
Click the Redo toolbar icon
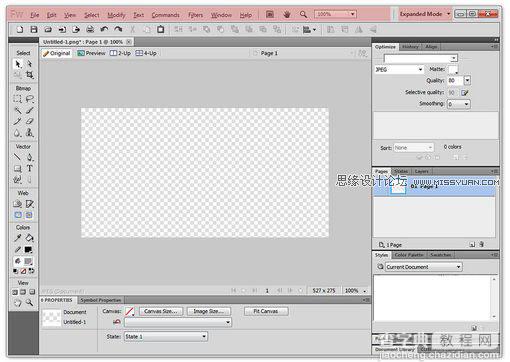click(x=118, y=29)
